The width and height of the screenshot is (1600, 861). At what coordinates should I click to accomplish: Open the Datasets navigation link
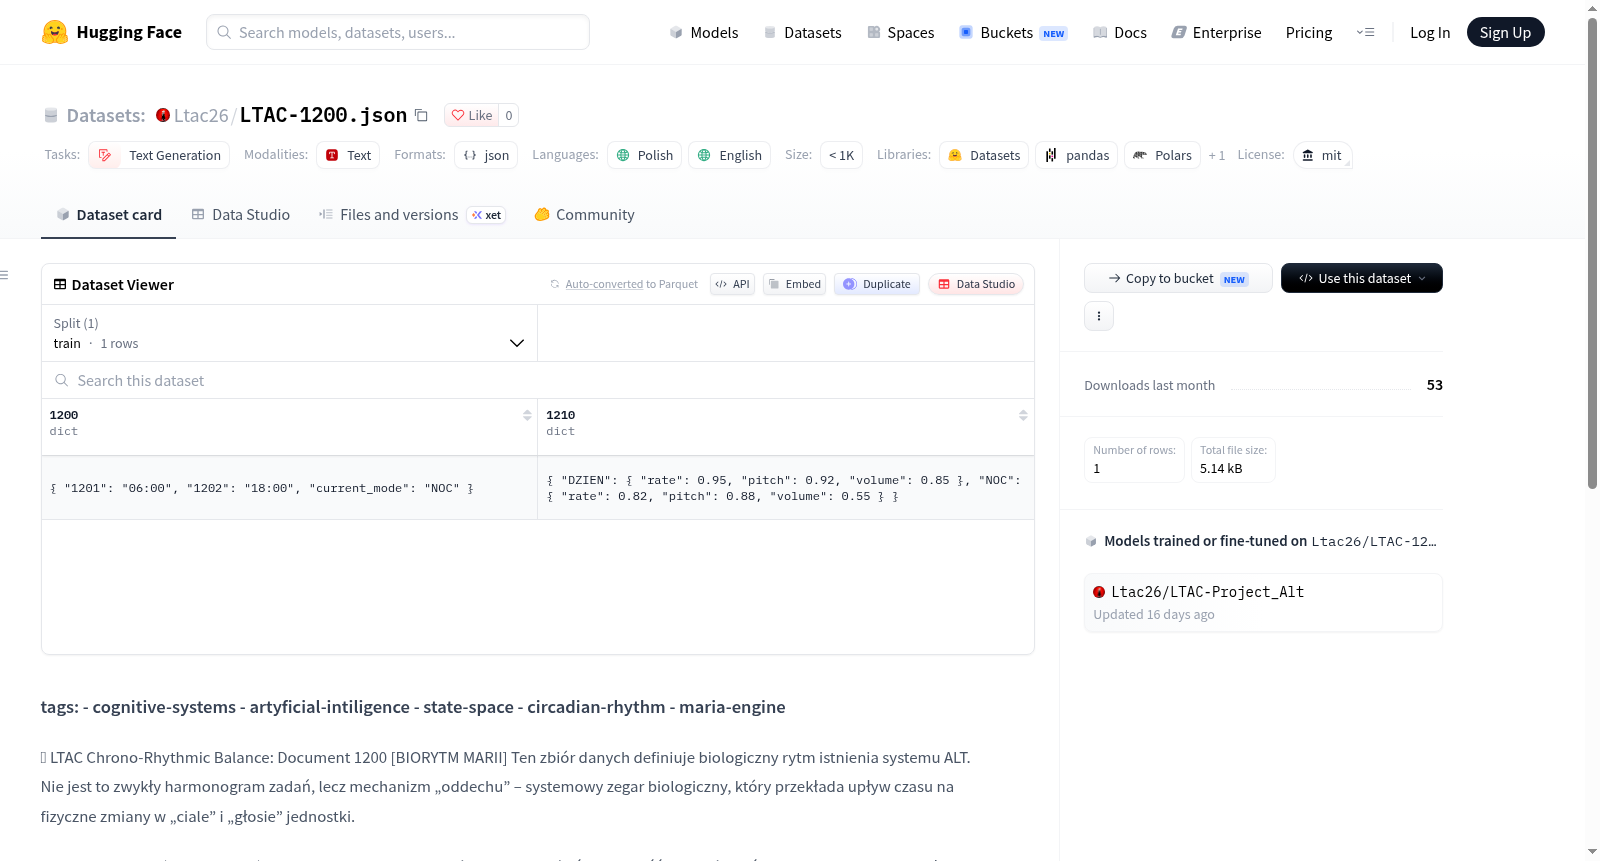point(802,32)
